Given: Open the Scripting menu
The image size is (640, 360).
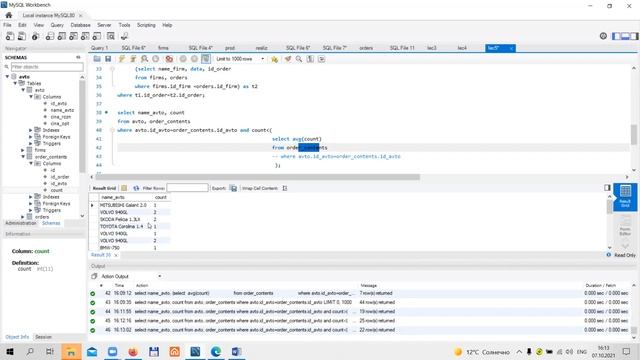Looking at the screenshot, I should (x=146, y=25).
